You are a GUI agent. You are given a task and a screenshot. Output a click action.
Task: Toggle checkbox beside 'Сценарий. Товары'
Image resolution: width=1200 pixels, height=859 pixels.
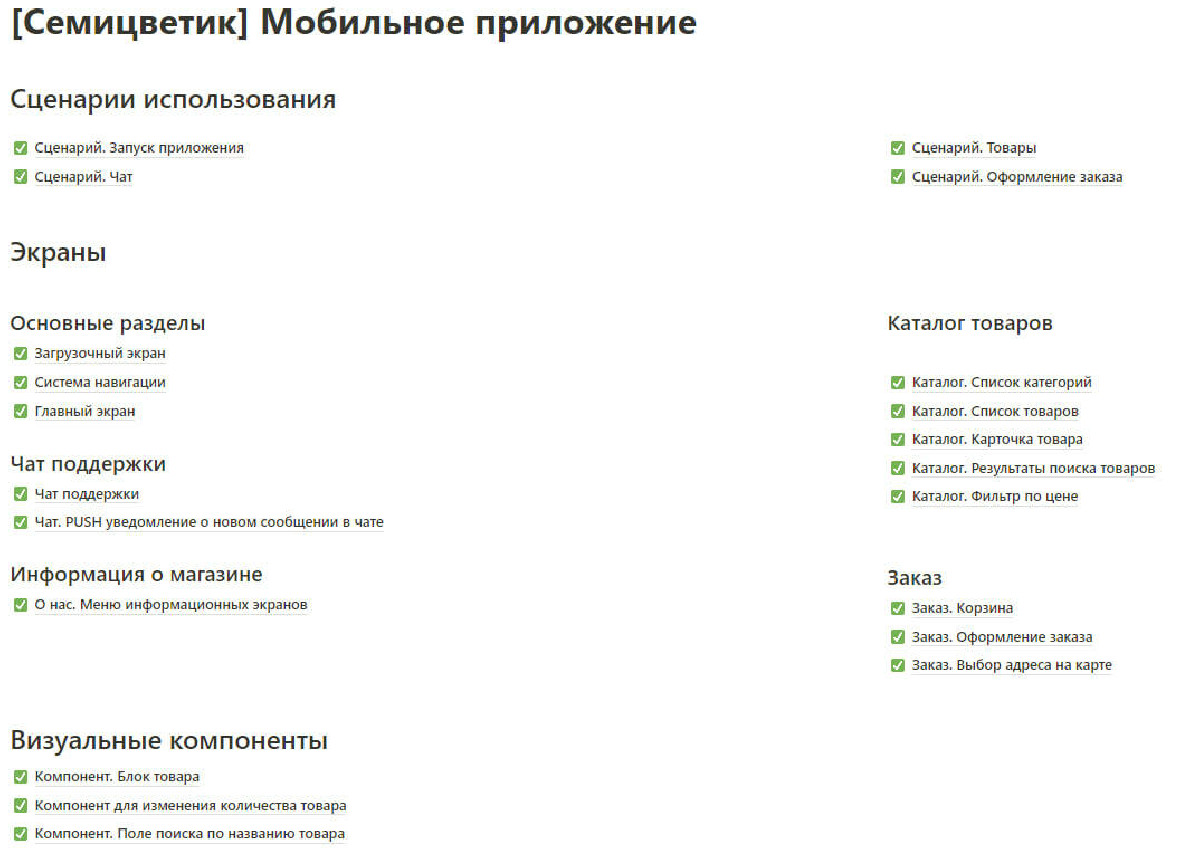(897, 148)
